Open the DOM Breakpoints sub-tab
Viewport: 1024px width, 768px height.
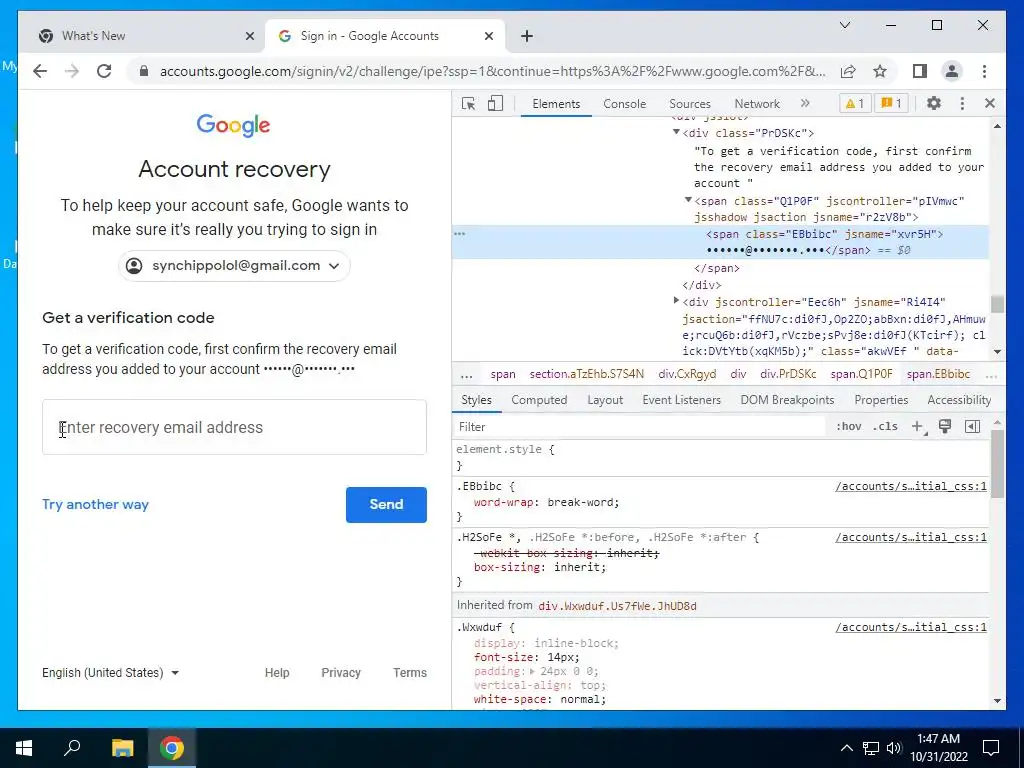coord(787,400)
